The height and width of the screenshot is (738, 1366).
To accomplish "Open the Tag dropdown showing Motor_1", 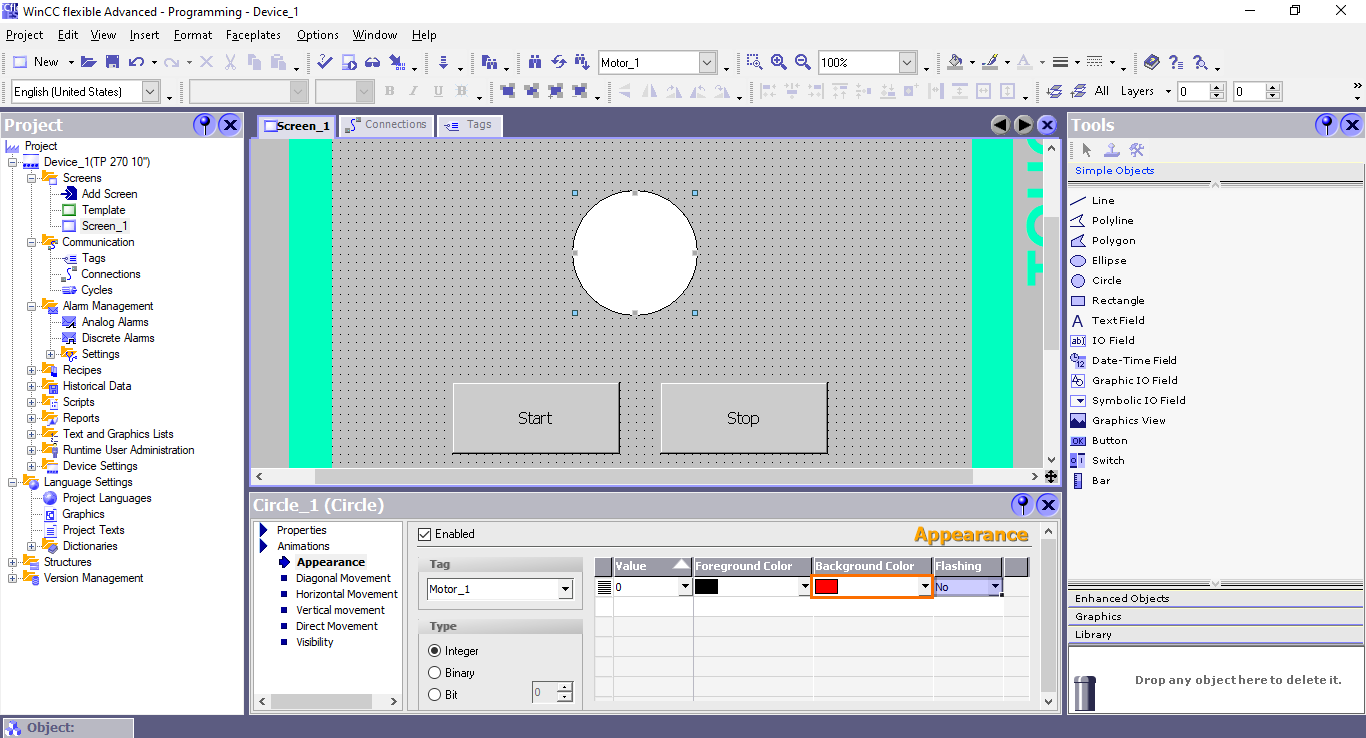I will pos(565,590).
